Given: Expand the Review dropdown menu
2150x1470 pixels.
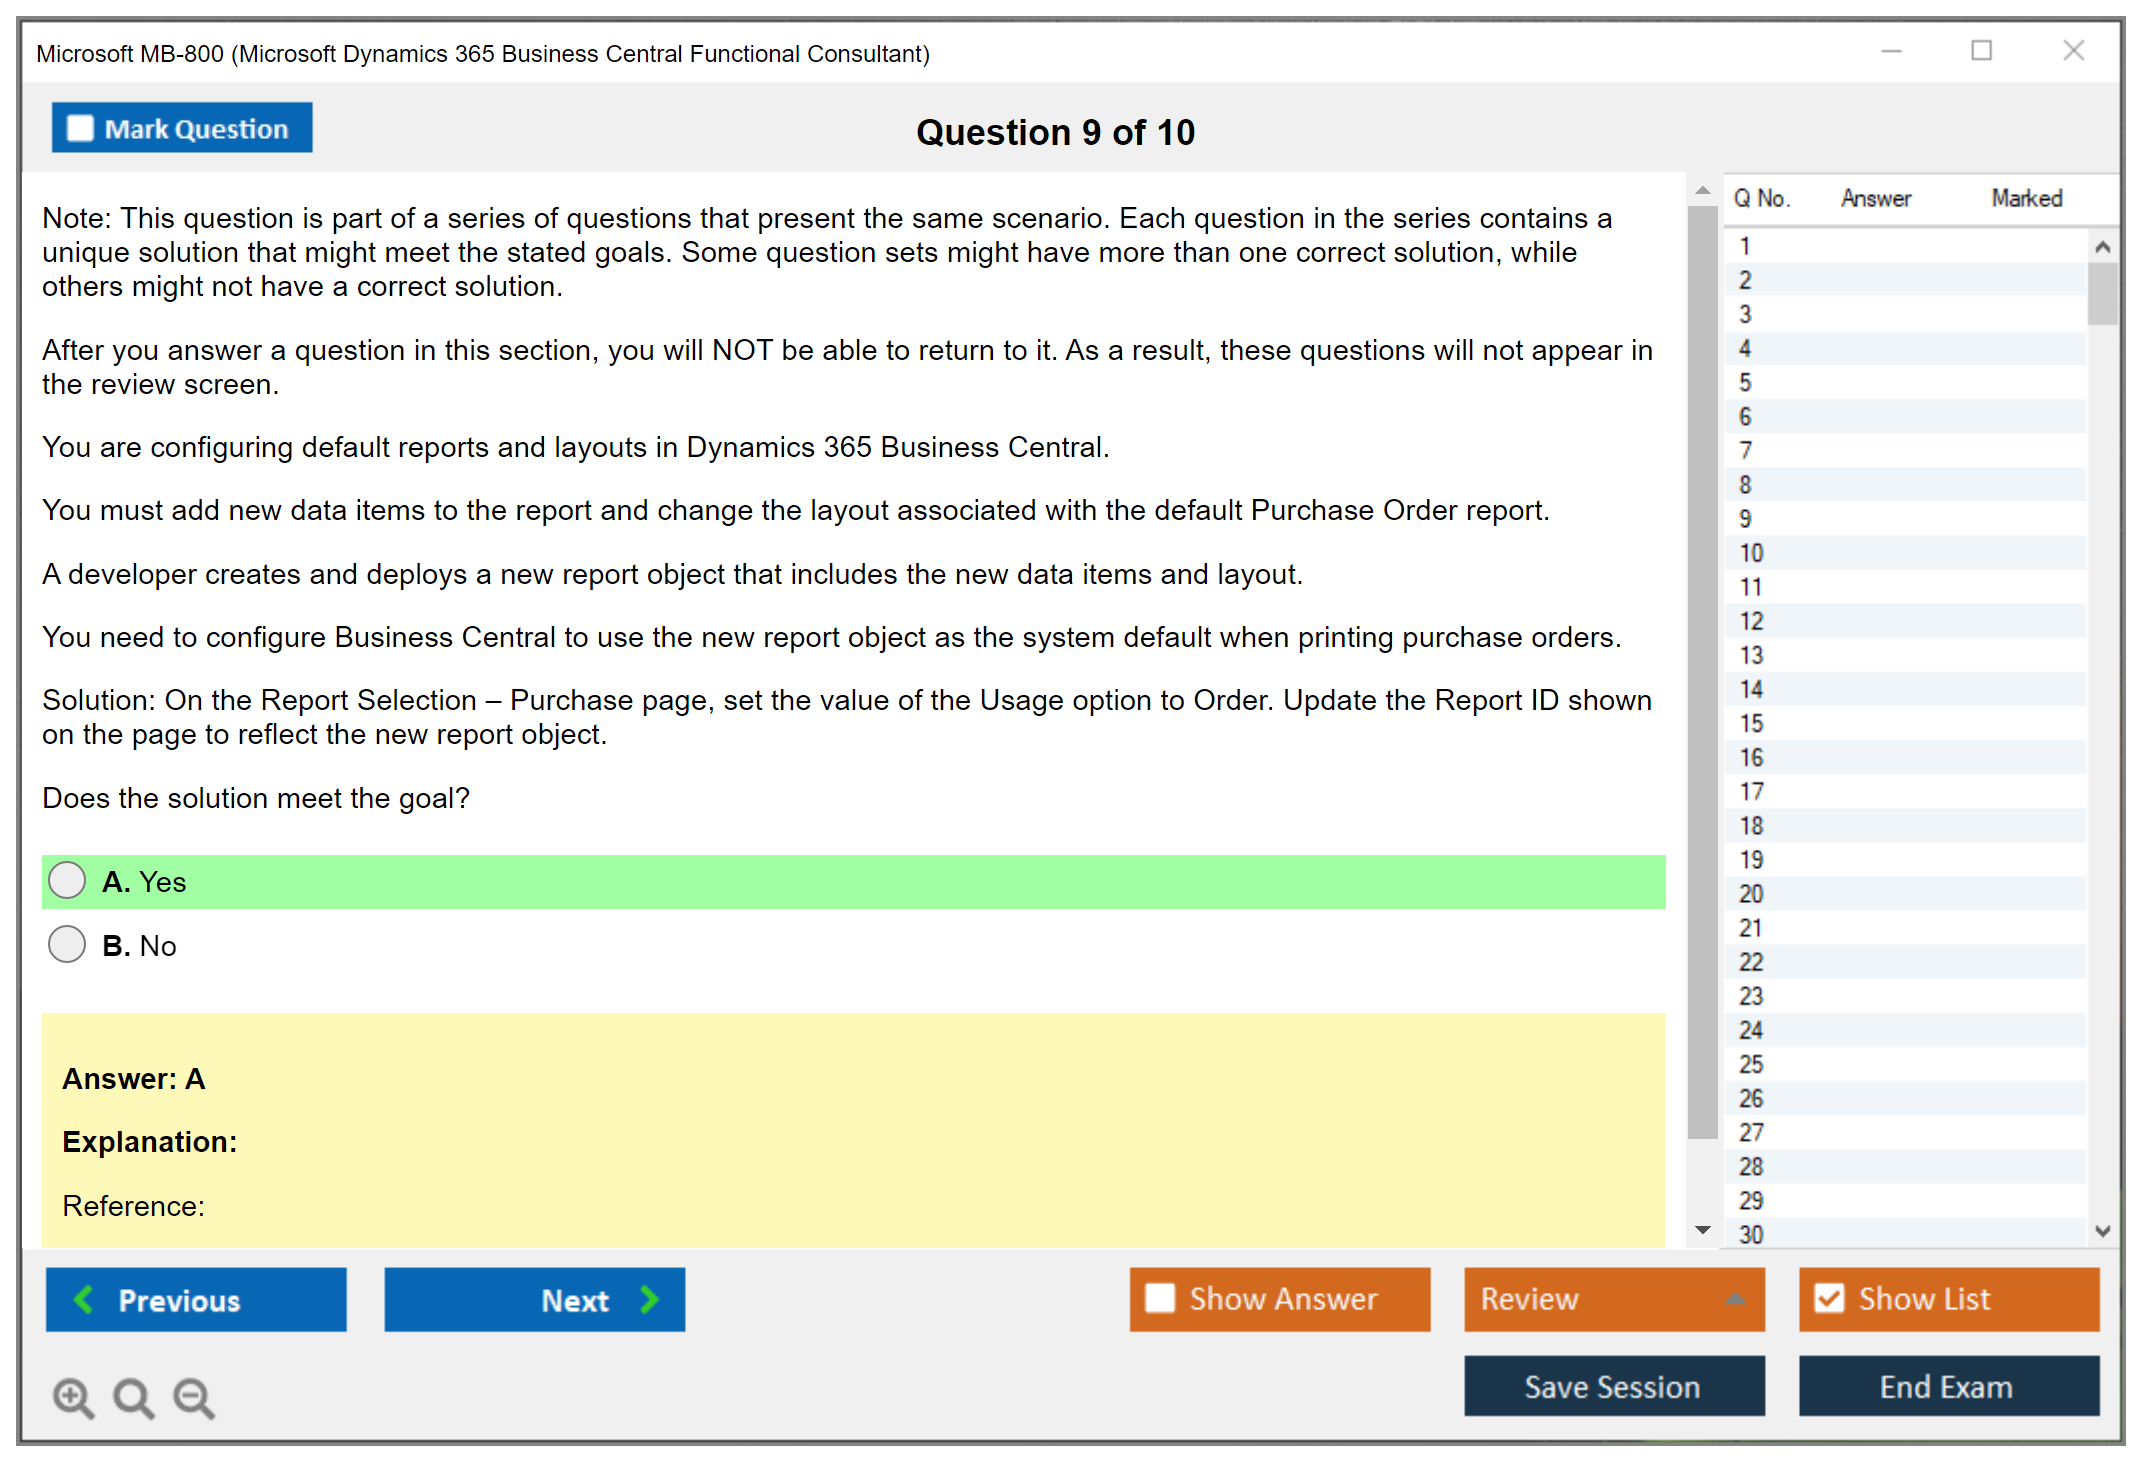Looking at the screenshot, I should click(x=1735, y=1299).
